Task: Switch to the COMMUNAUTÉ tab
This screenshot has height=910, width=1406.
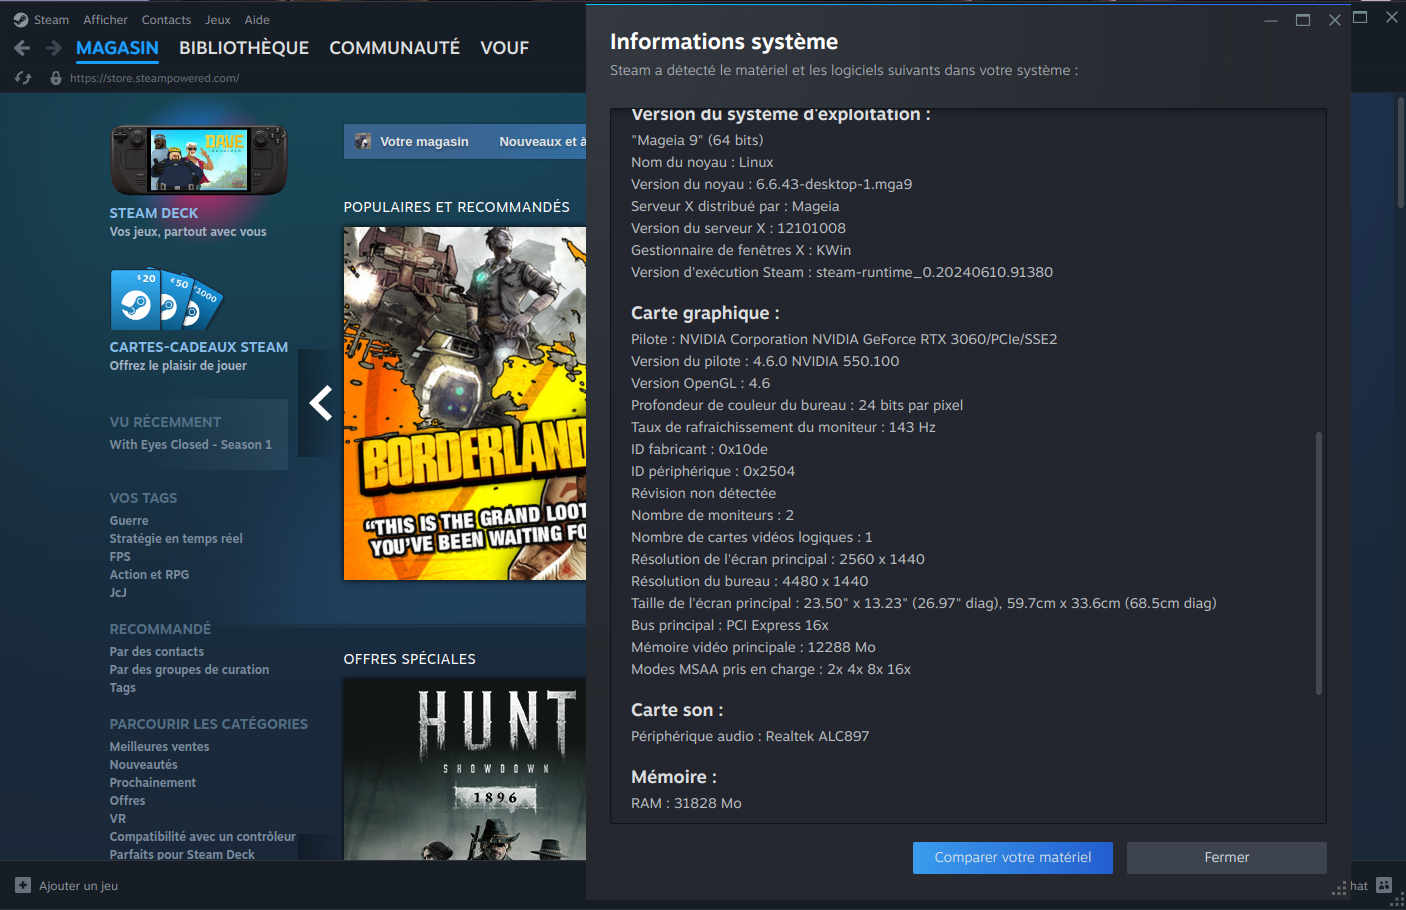Action: [x=395, y=48]
